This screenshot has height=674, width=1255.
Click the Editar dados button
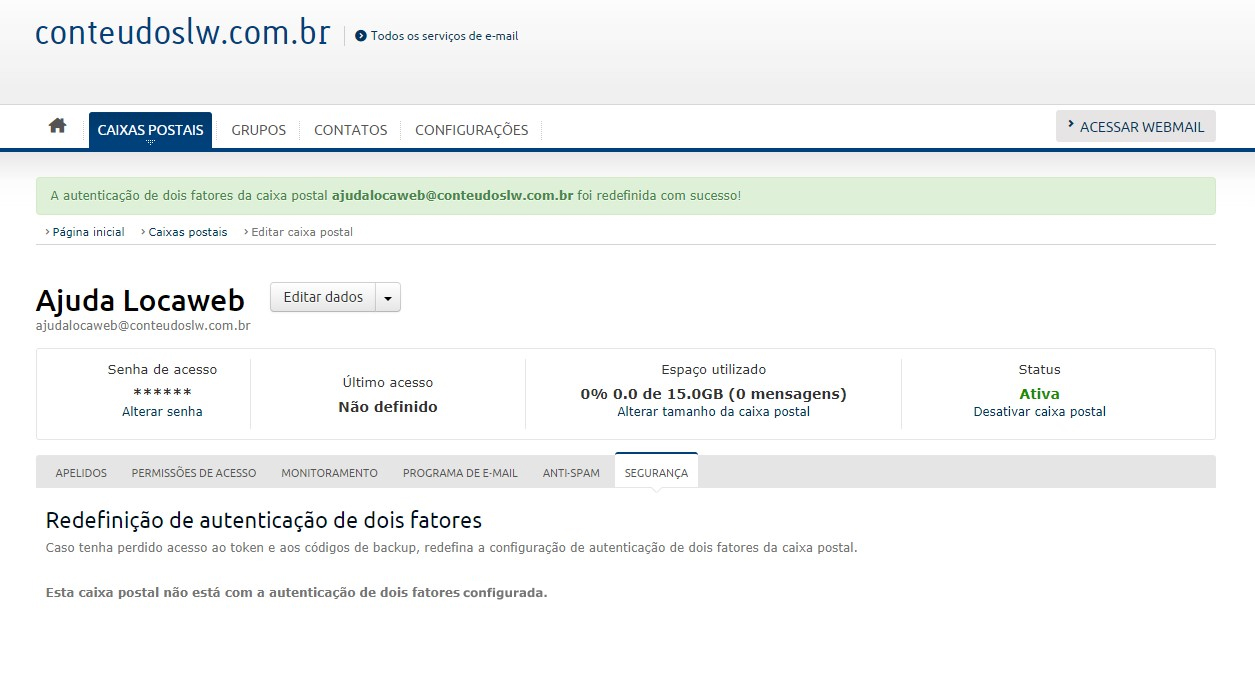pyautogui.click(x=323, y=297)
